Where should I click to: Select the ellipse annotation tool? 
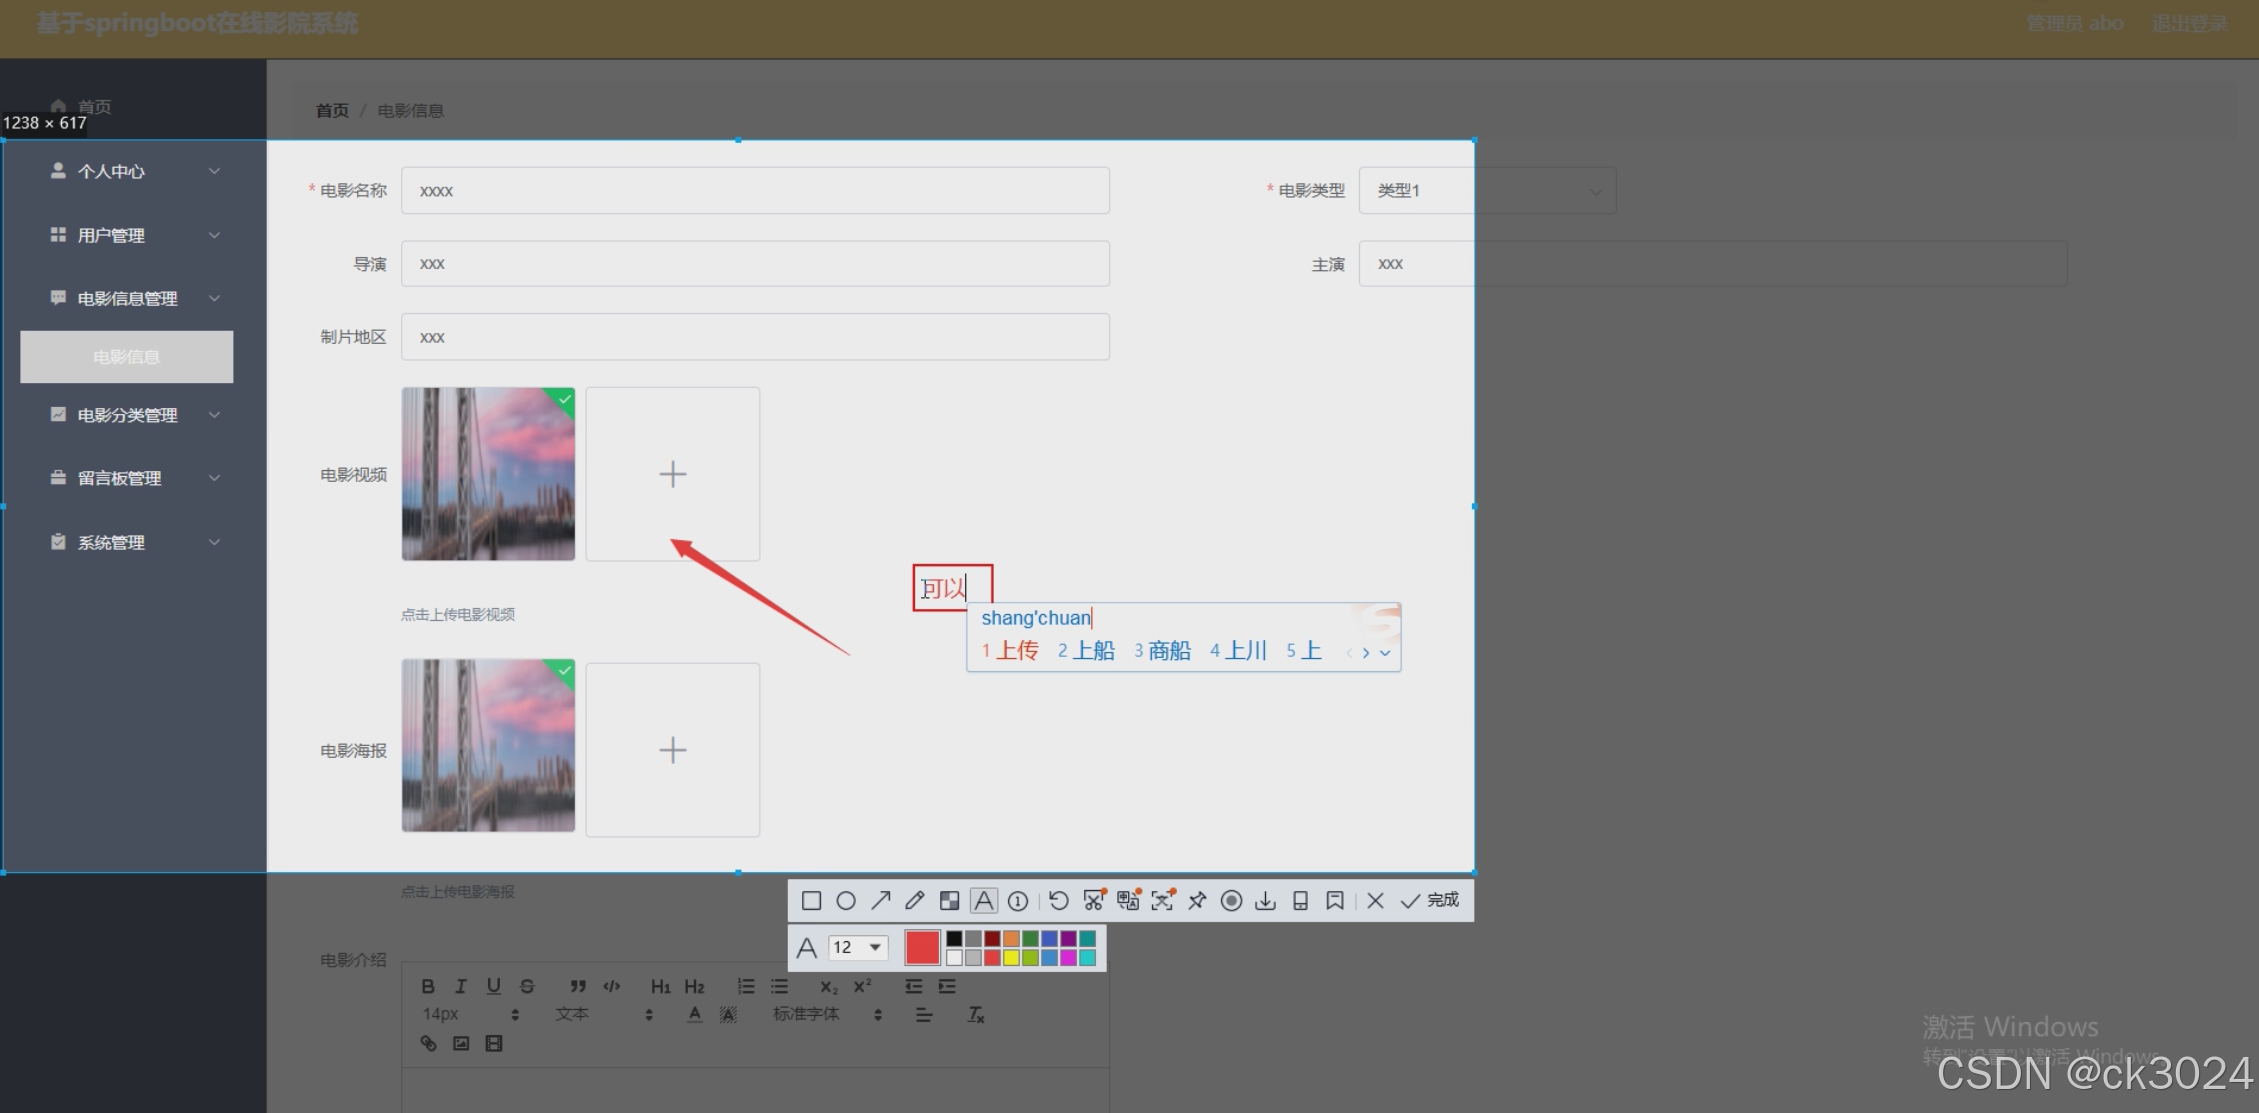point(846,901)
